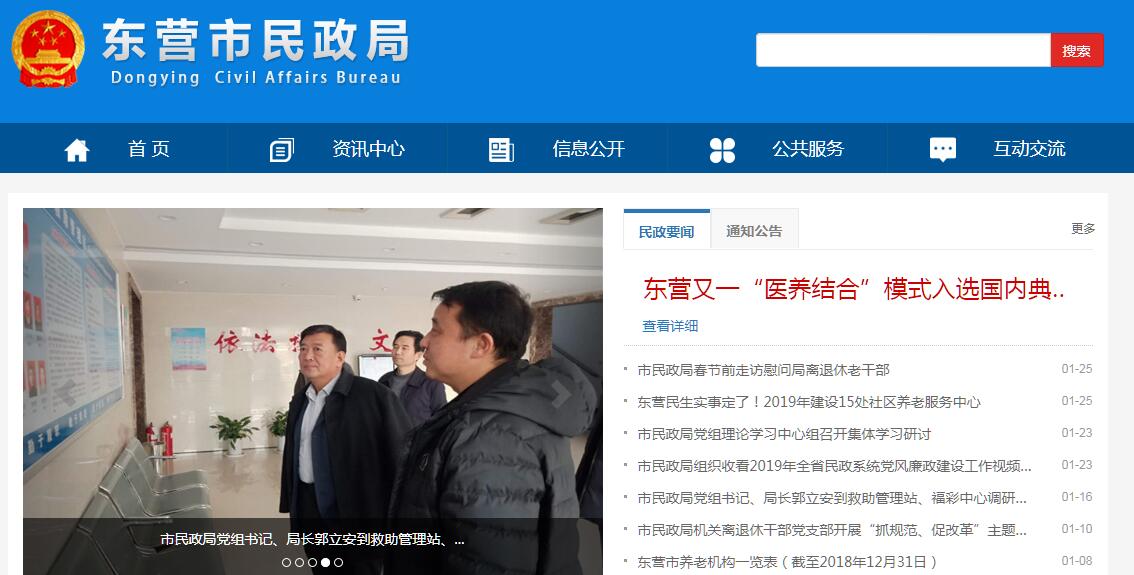This screenshot has height=575, width=1134.
Task: Open the 公共服务 menu label
Action: click(x=808, y=149)
